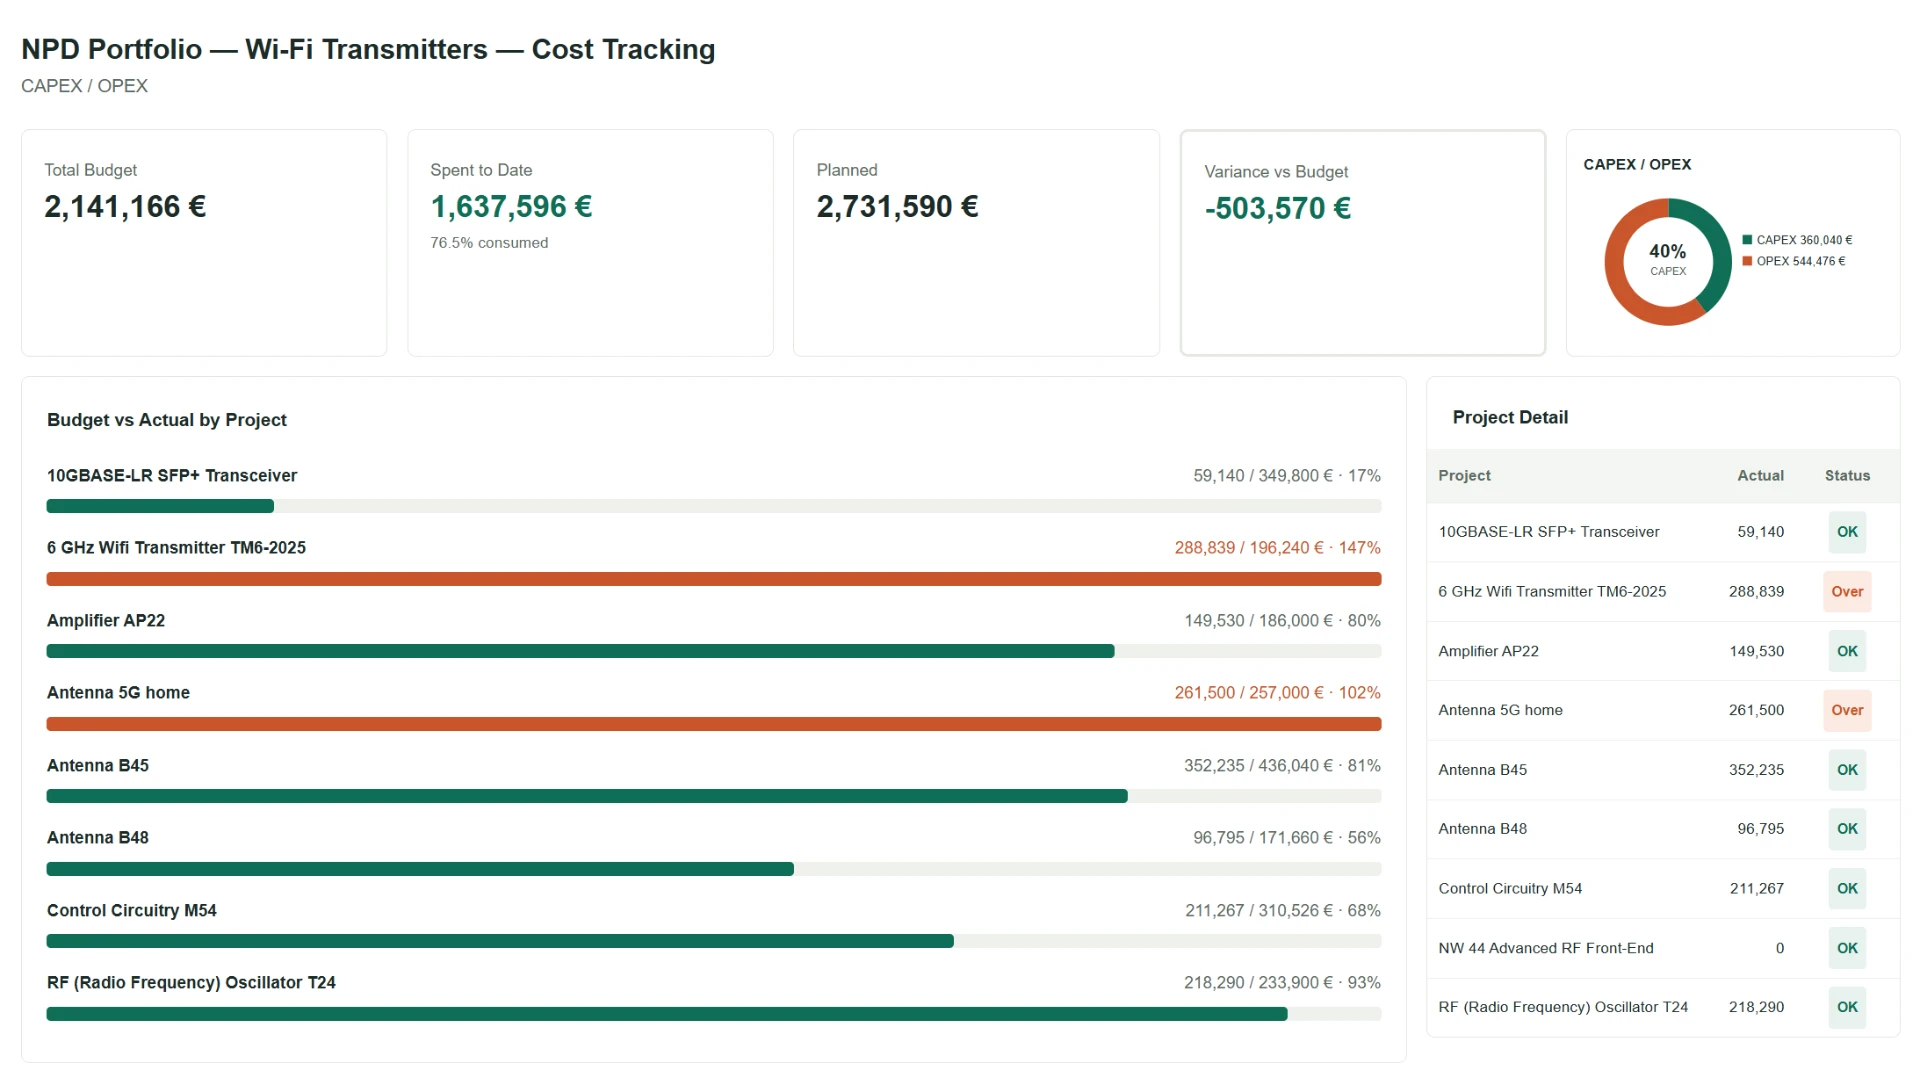Select Amplifier AP22 in Project Detail table
Viewport: 1920px width, 1078px height.
click(1663, 651)
